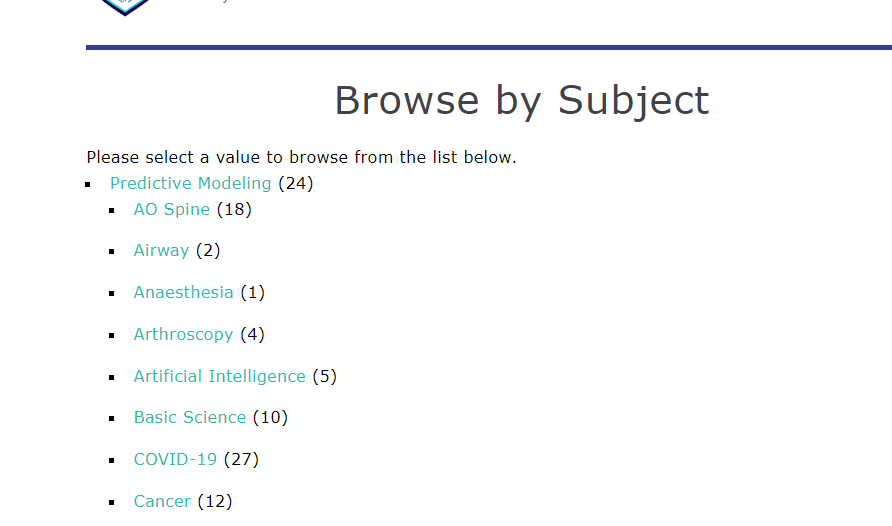The image size is (892, 526).
Task: Click the 'Please select a value' instruction text
Action: coord(302,157)
